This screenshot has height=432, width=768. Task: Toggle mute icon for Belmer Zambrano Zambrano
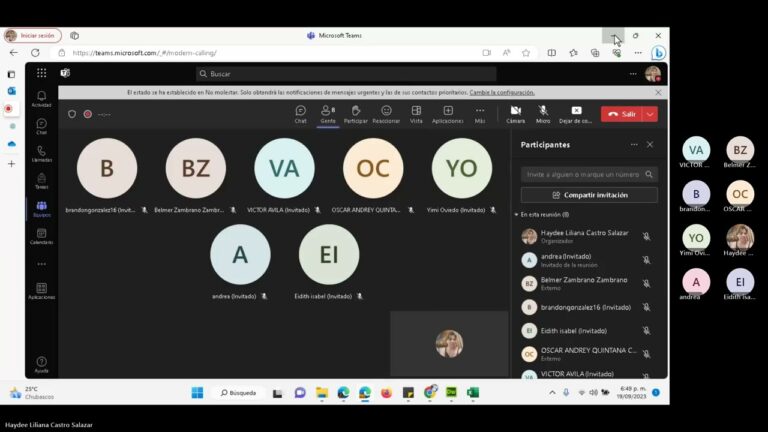click(646, 284)
